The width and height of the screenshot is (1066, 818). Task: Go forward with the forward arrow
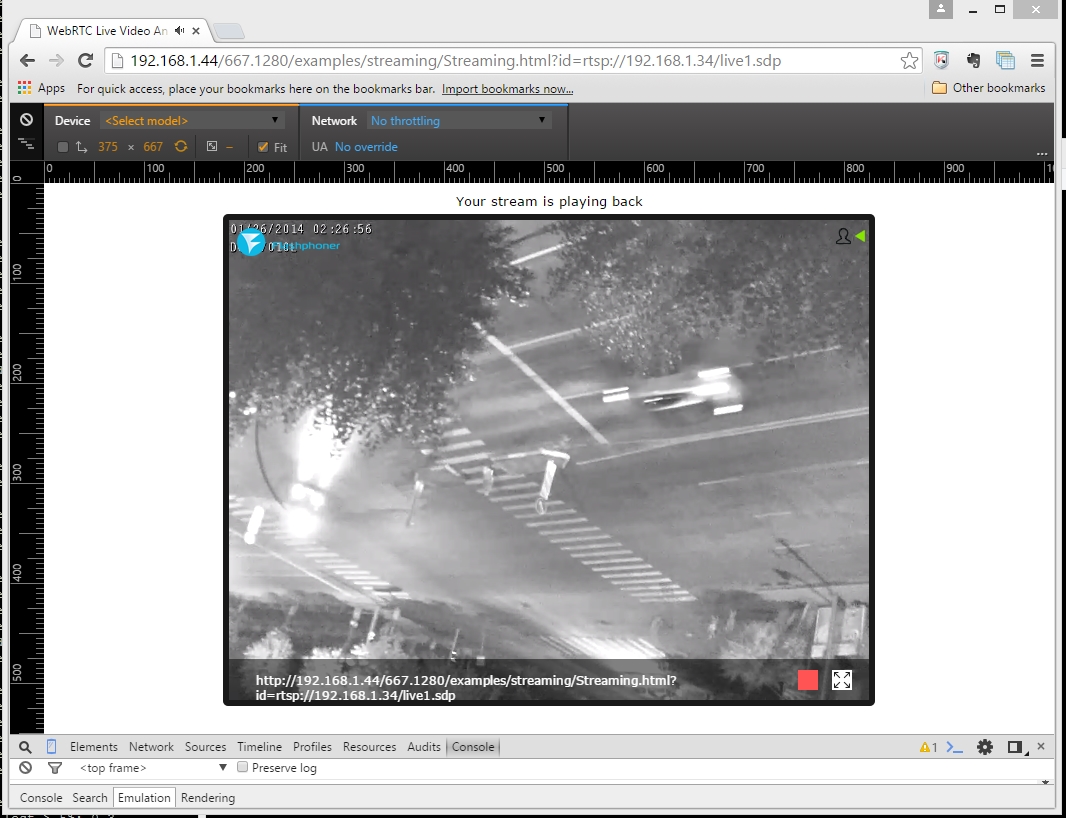coord(56,61)
